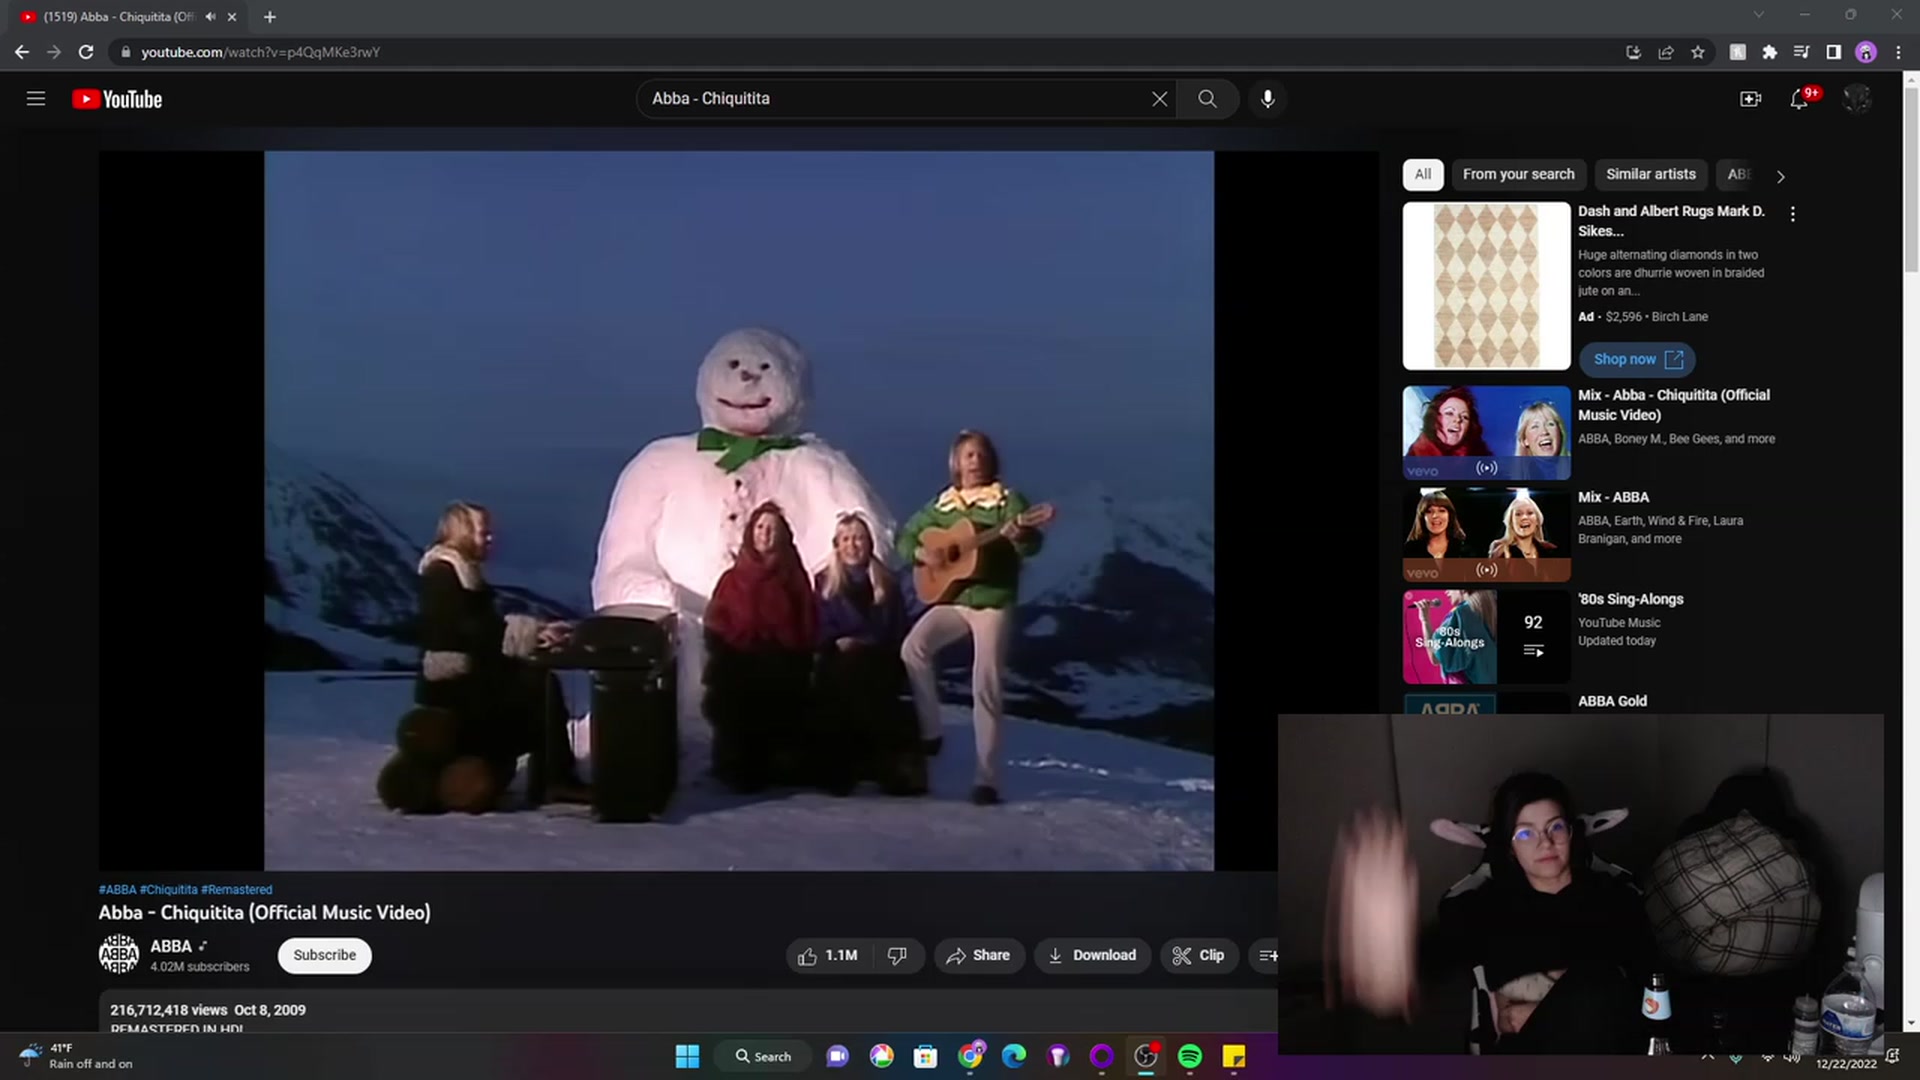Click the #ABBA hashtag link
The height and width of the screenshot is (1080, 1920).
coord(117,889)
